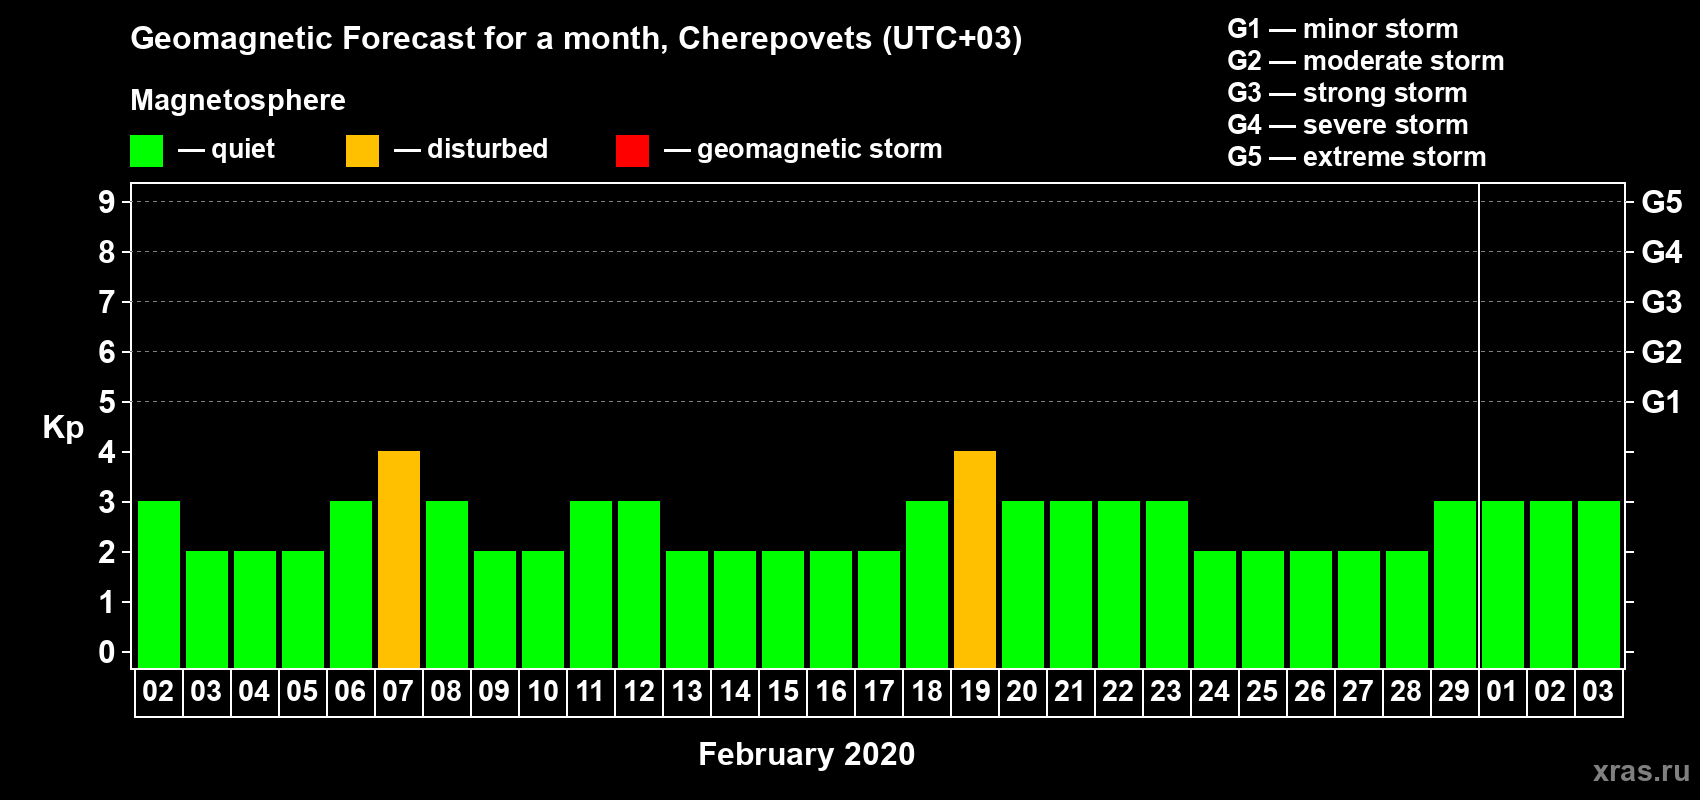Screen dimensions: 1700x800
Task: Click the green bar above date 09
Action: [495, 609]
